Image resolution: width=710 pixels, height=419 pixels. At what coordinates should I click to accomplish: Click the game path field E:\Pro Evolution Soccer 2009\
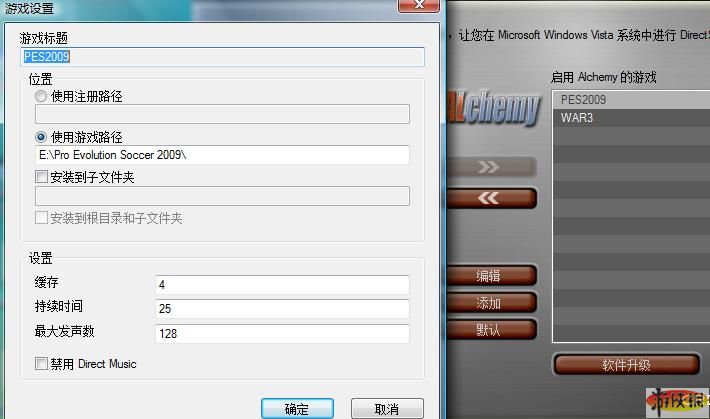222,155
